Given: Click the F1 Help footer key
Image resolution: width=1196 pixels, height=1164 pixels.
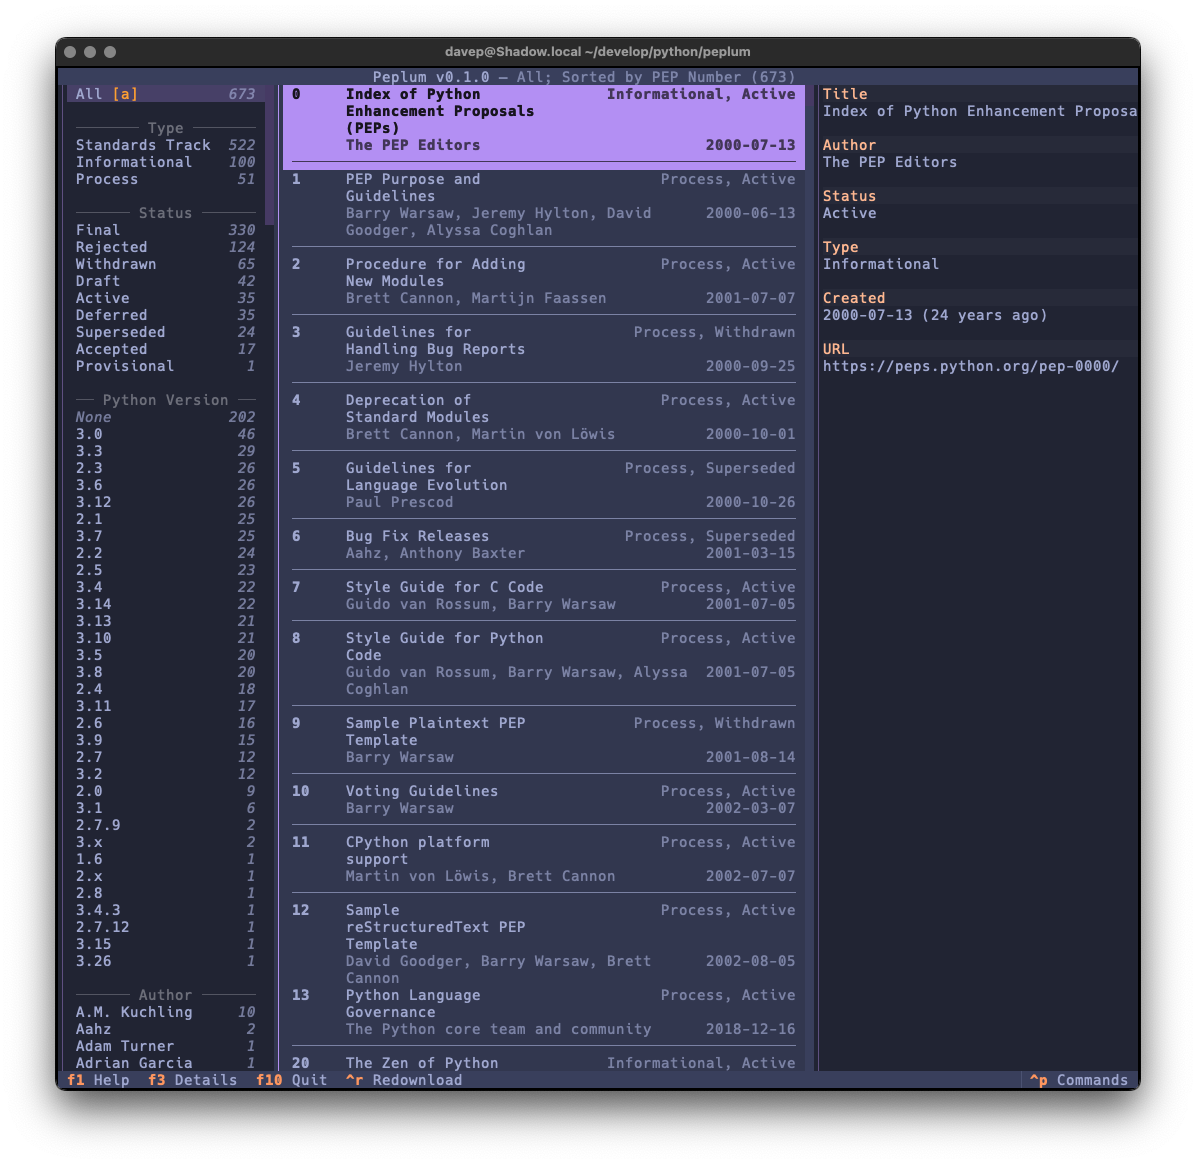Looking at the screenshot, I should click(98, 1080).
